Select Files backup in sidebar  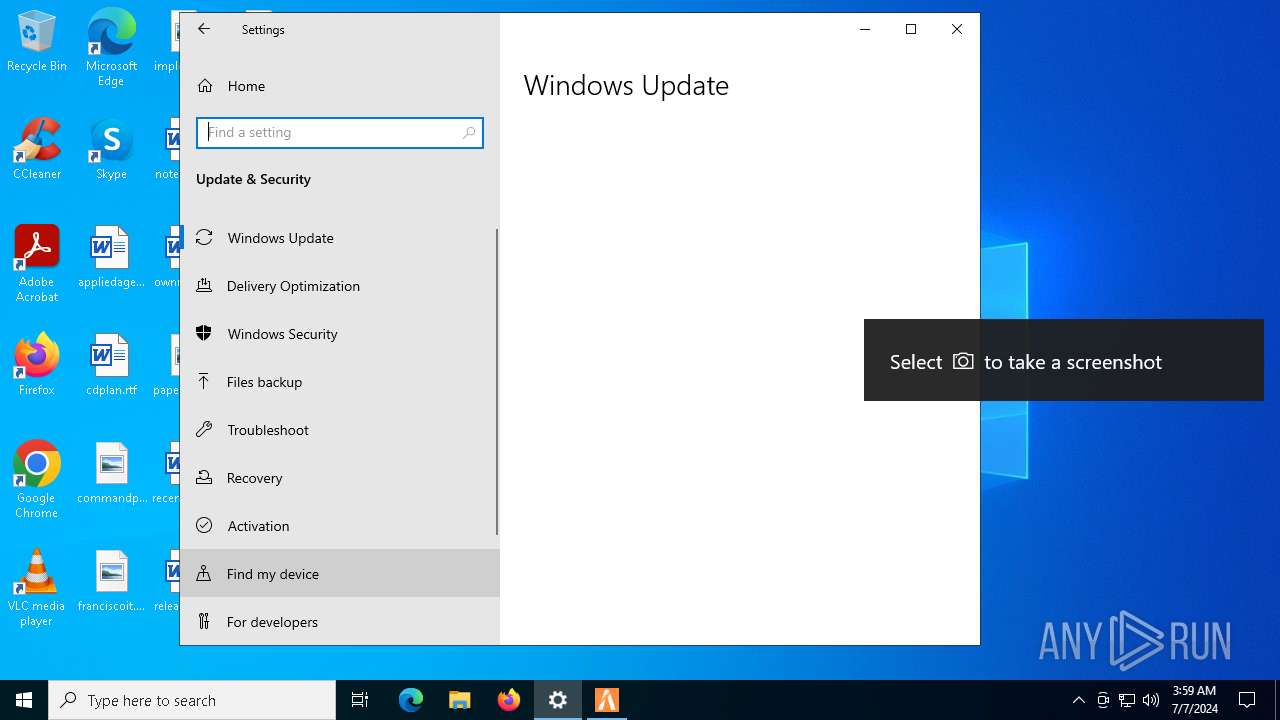pyautogui.click(x=340, y=382)
